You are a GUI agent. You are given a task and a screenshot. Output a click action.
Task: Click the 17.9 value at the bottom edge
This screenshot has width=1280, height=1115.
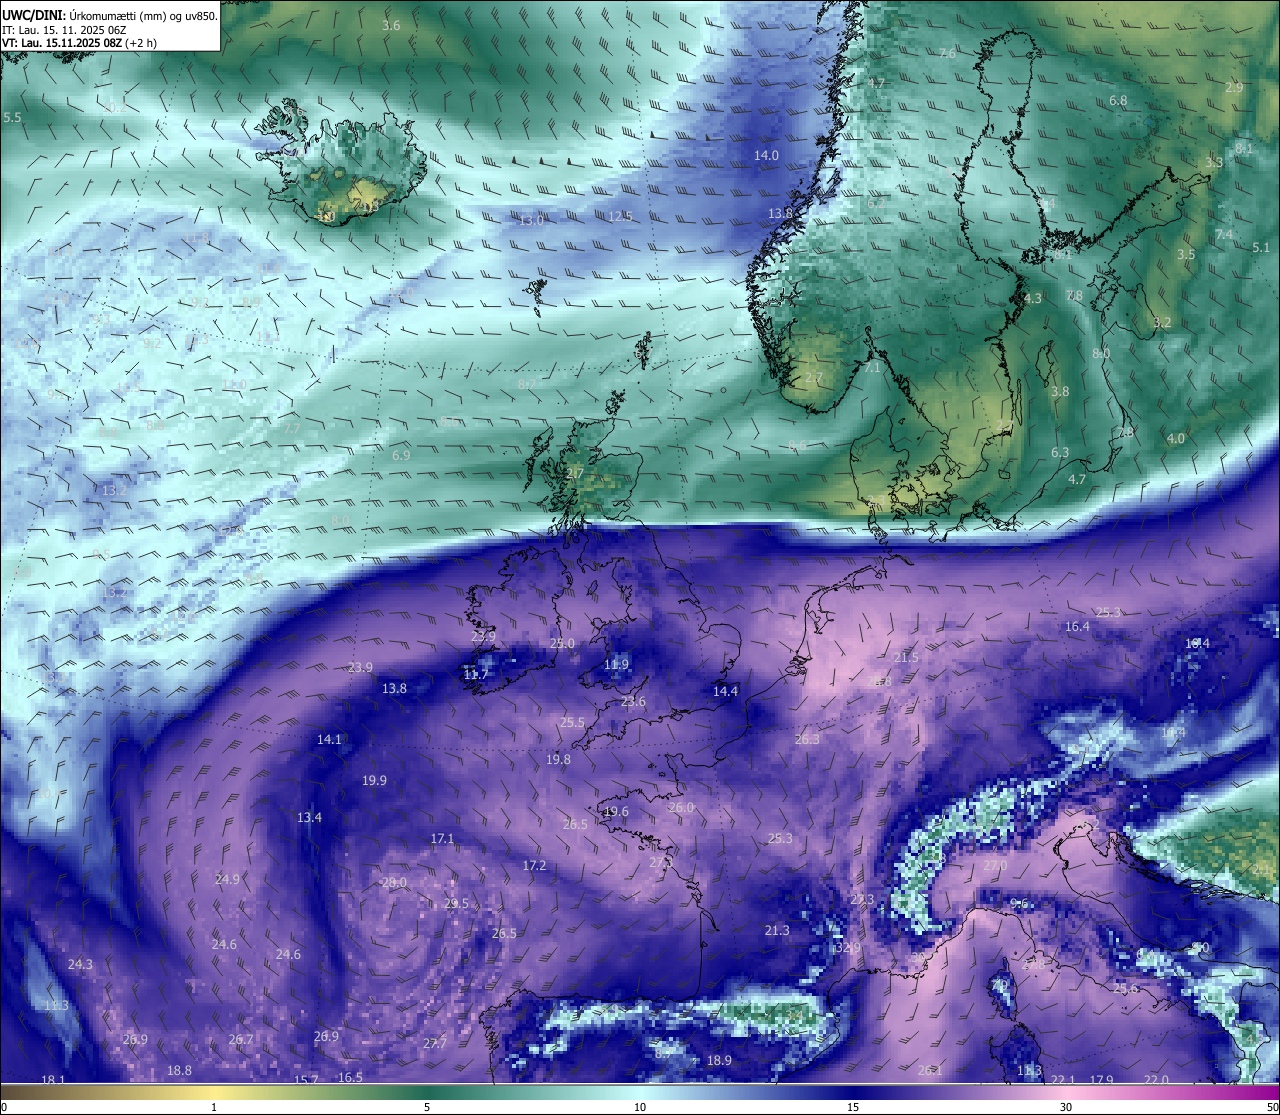click(1101, 1079)
